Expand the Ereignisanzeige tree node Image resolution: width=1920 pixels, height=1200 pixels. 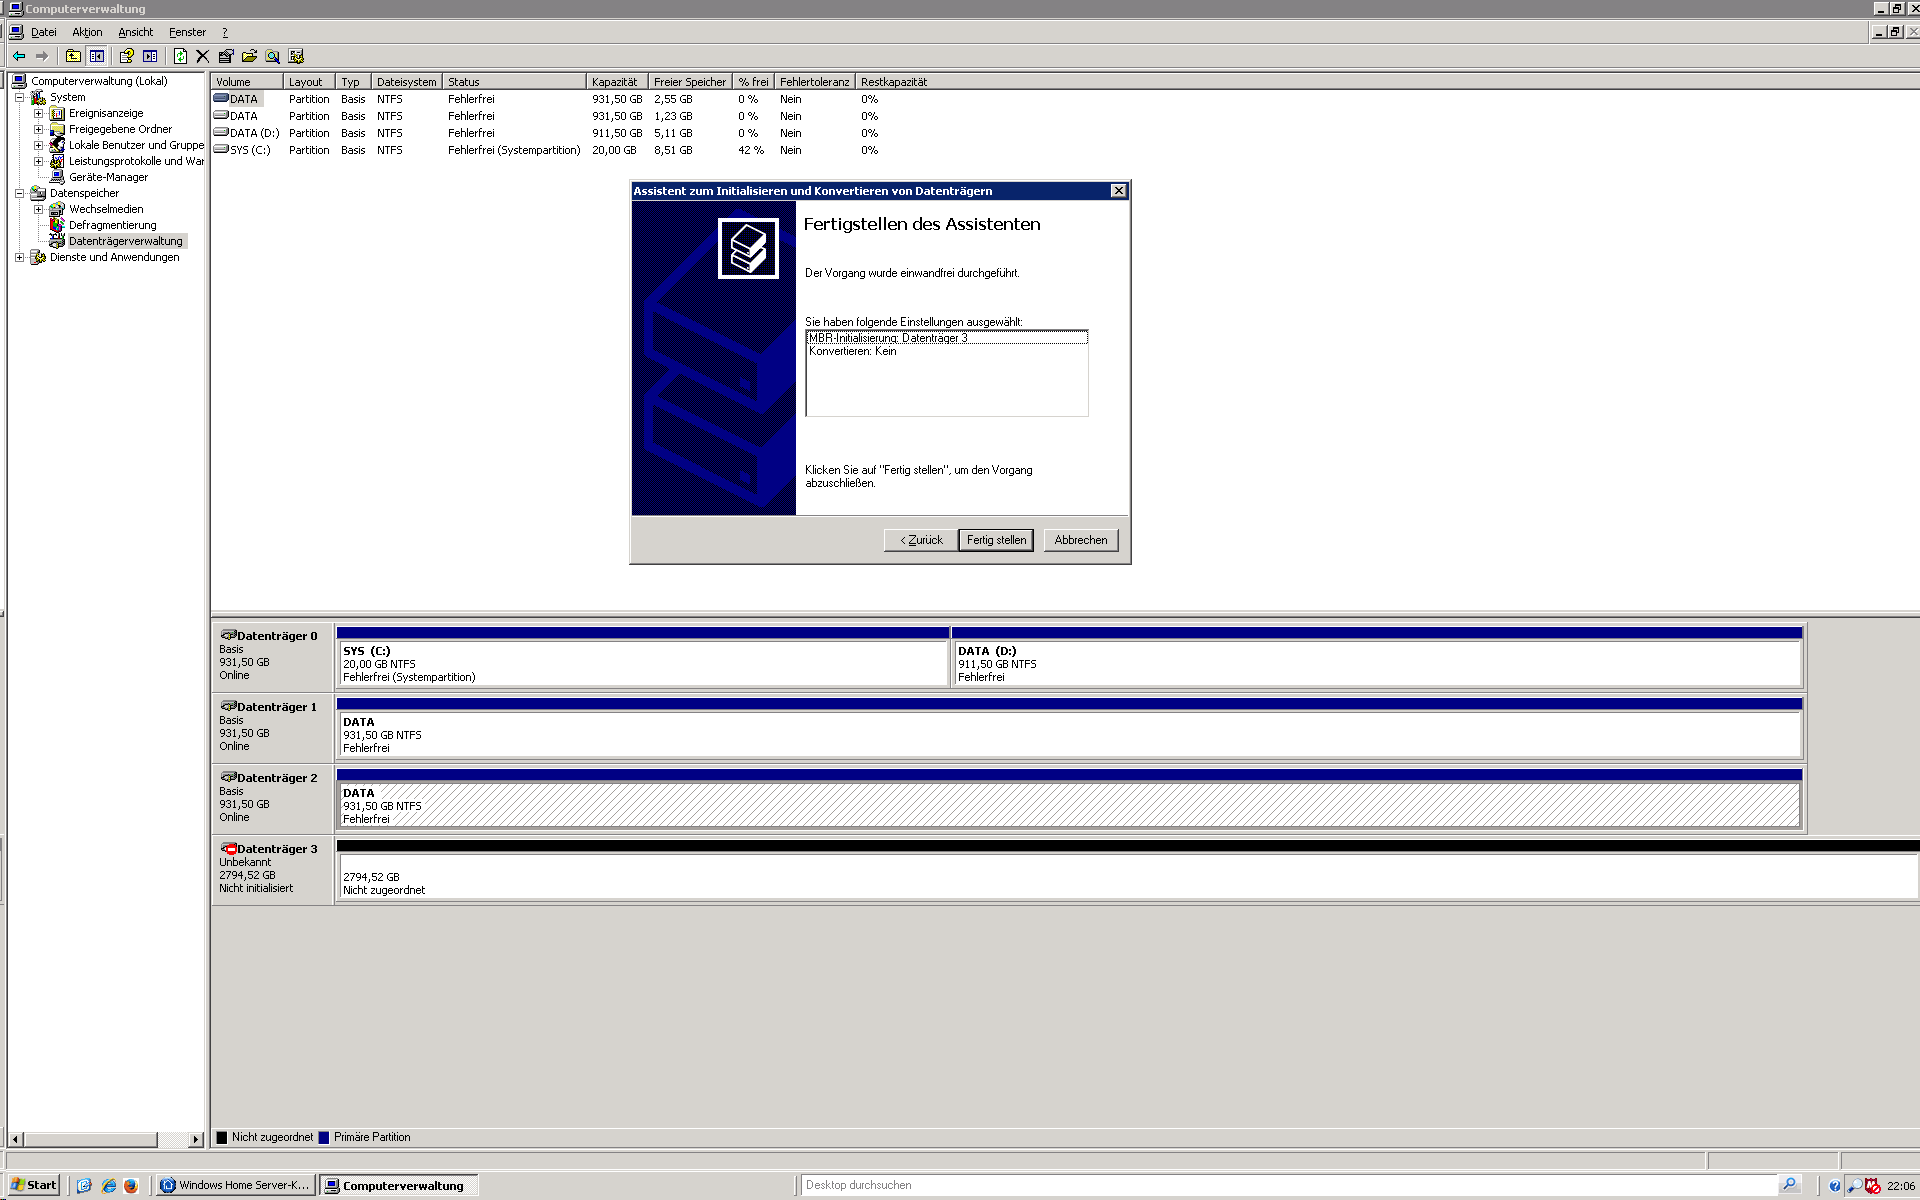tap(38, 113)
